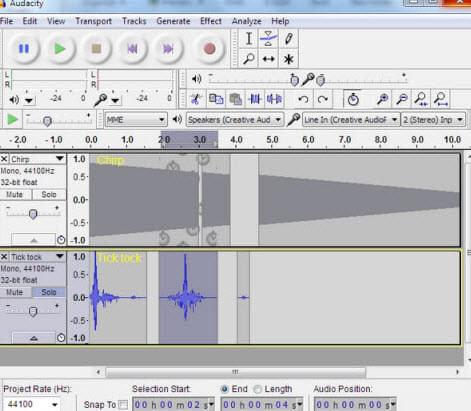This screenshot has width=471, height=411.
Task: Click the Silence audio icon
Action: click(274, 99)
